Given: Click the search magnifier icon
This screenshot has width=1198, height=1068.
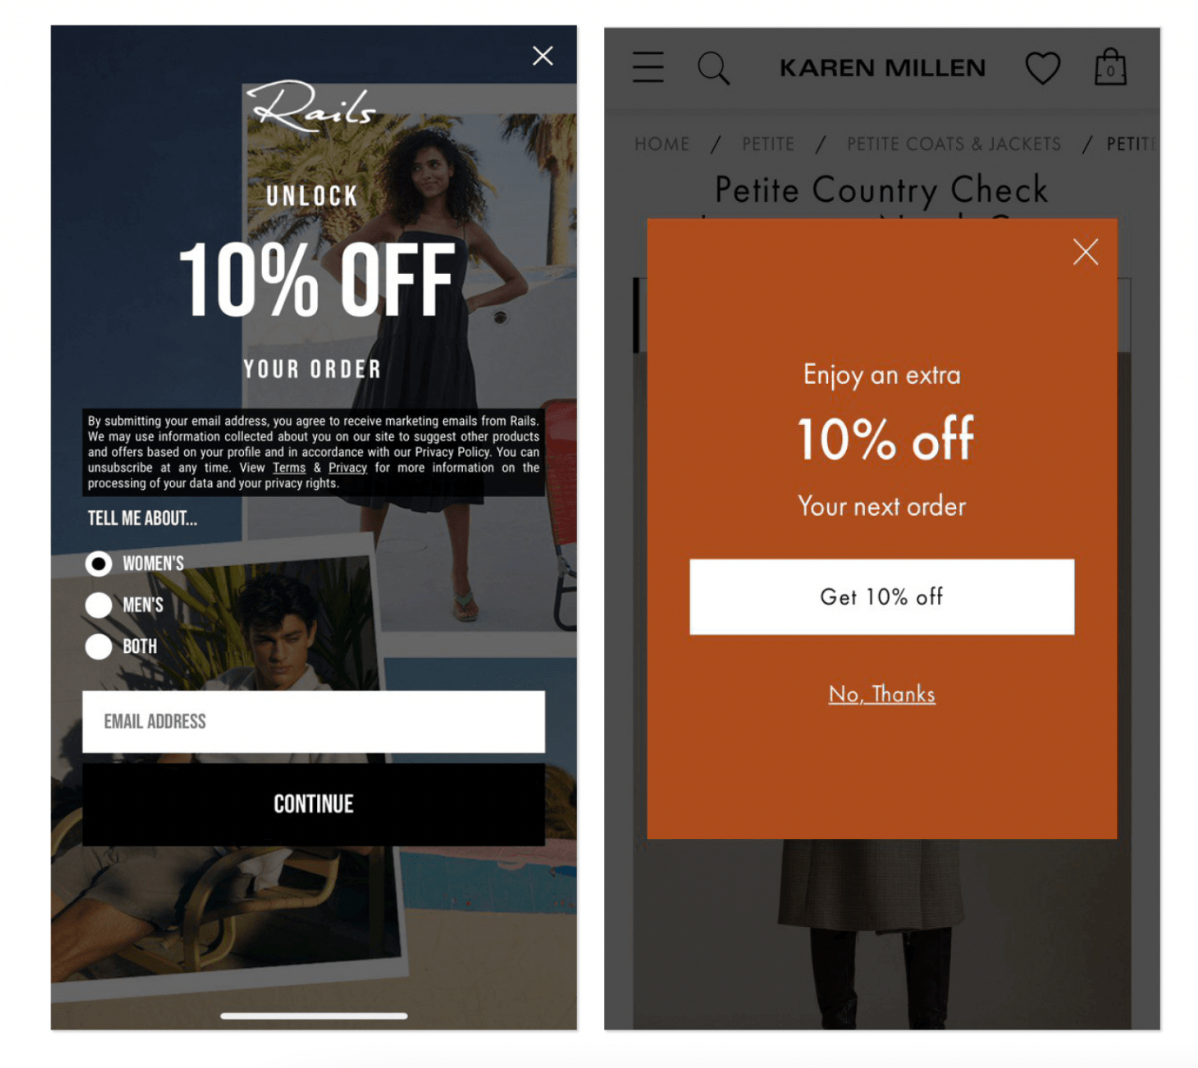Looking at the screenshot, I should coord(714,68).
